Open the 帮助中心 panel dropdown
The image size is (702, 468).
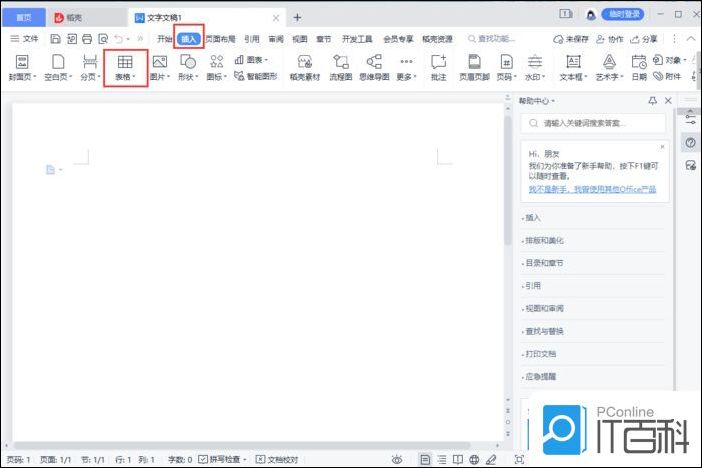pos(537,101)
